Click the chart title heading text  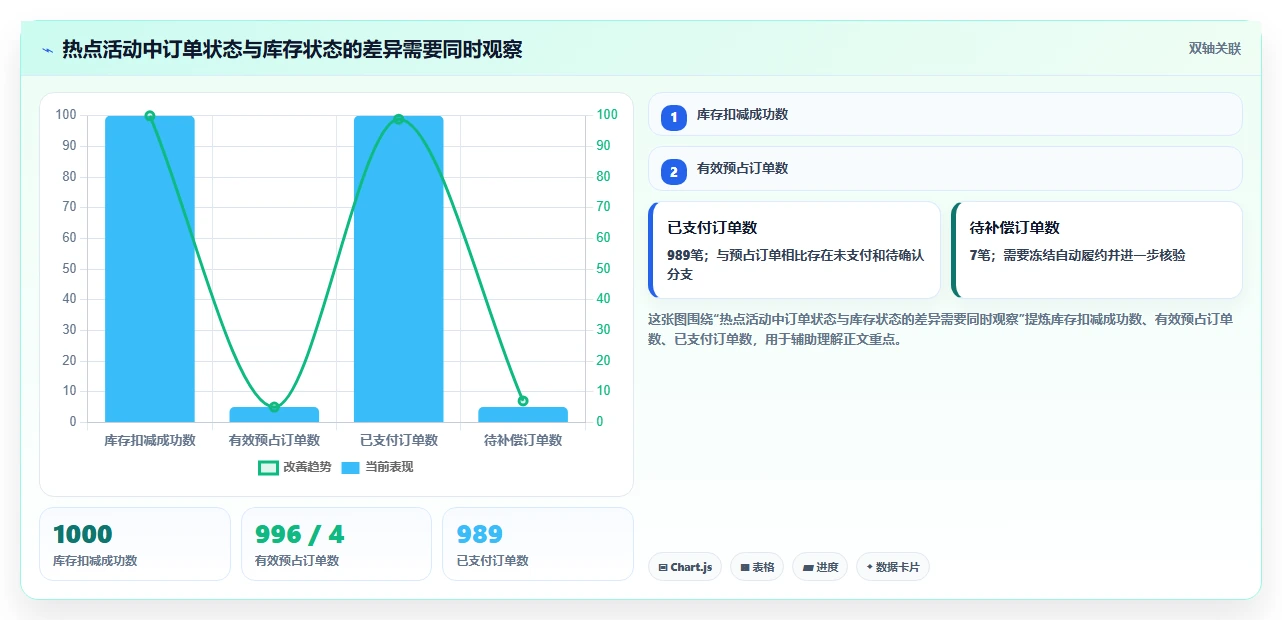(292, 49)
